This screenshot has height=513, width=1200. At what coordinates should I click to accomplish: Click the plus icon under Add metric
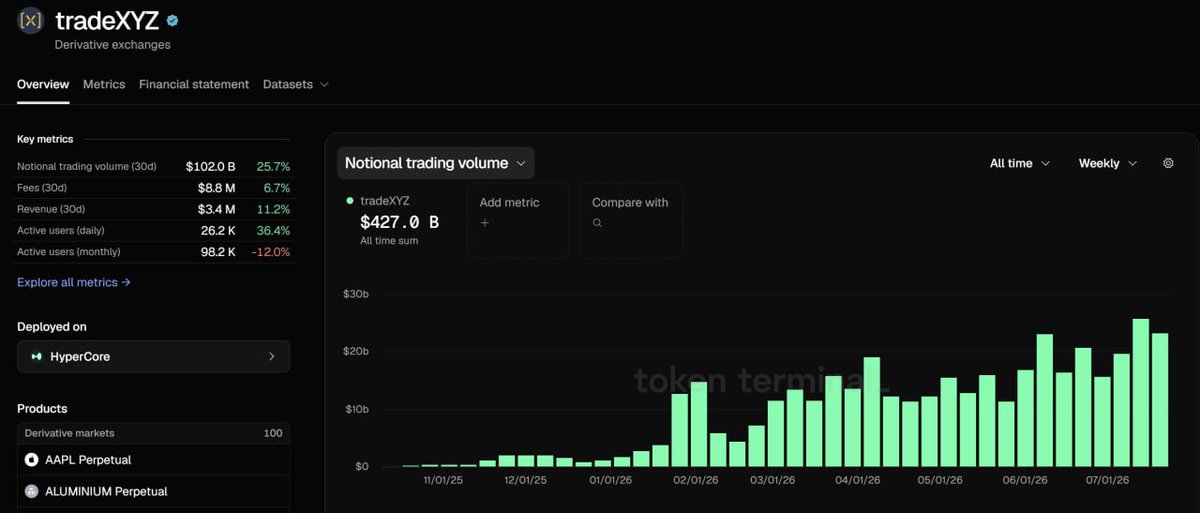click(x=485, y=223)
